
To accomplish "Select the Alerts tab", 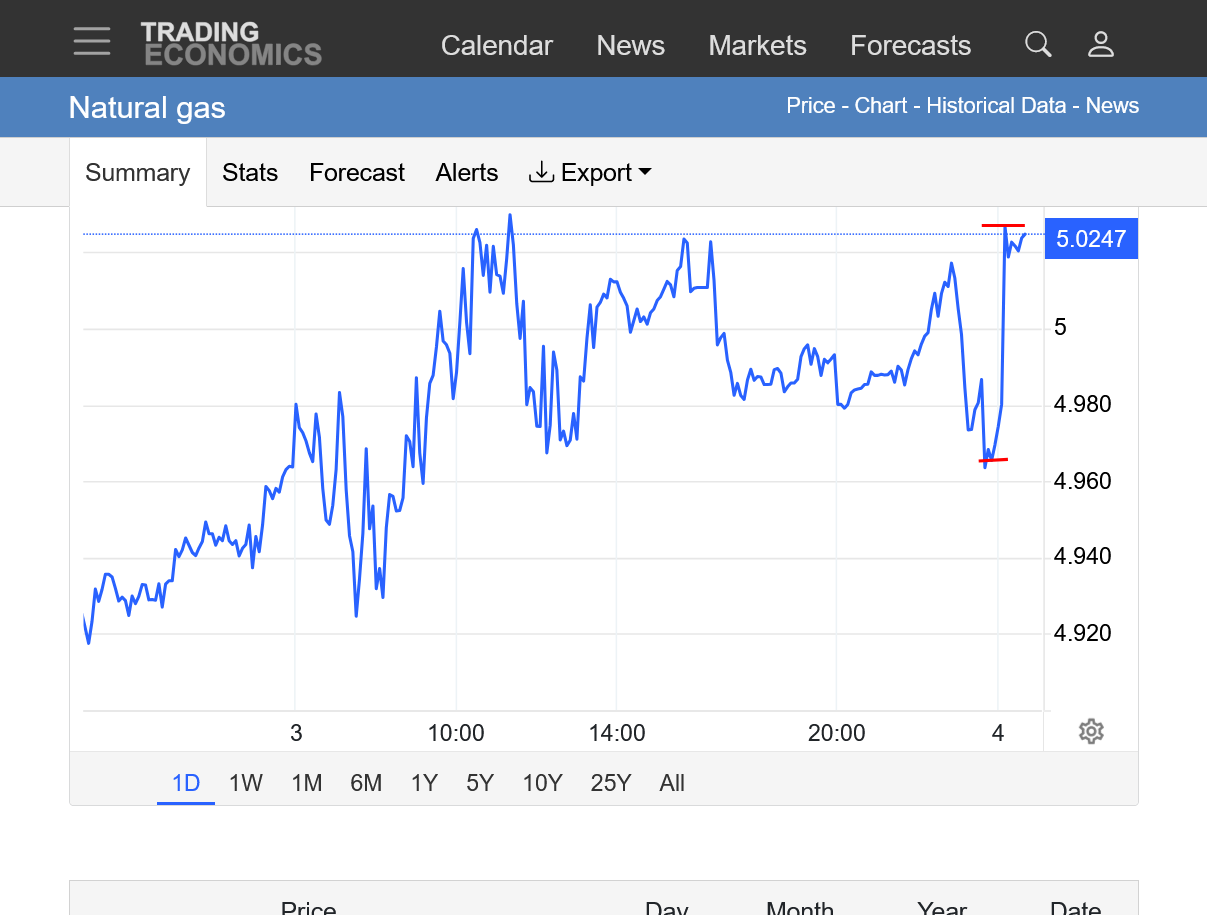I will coord(467,173).
